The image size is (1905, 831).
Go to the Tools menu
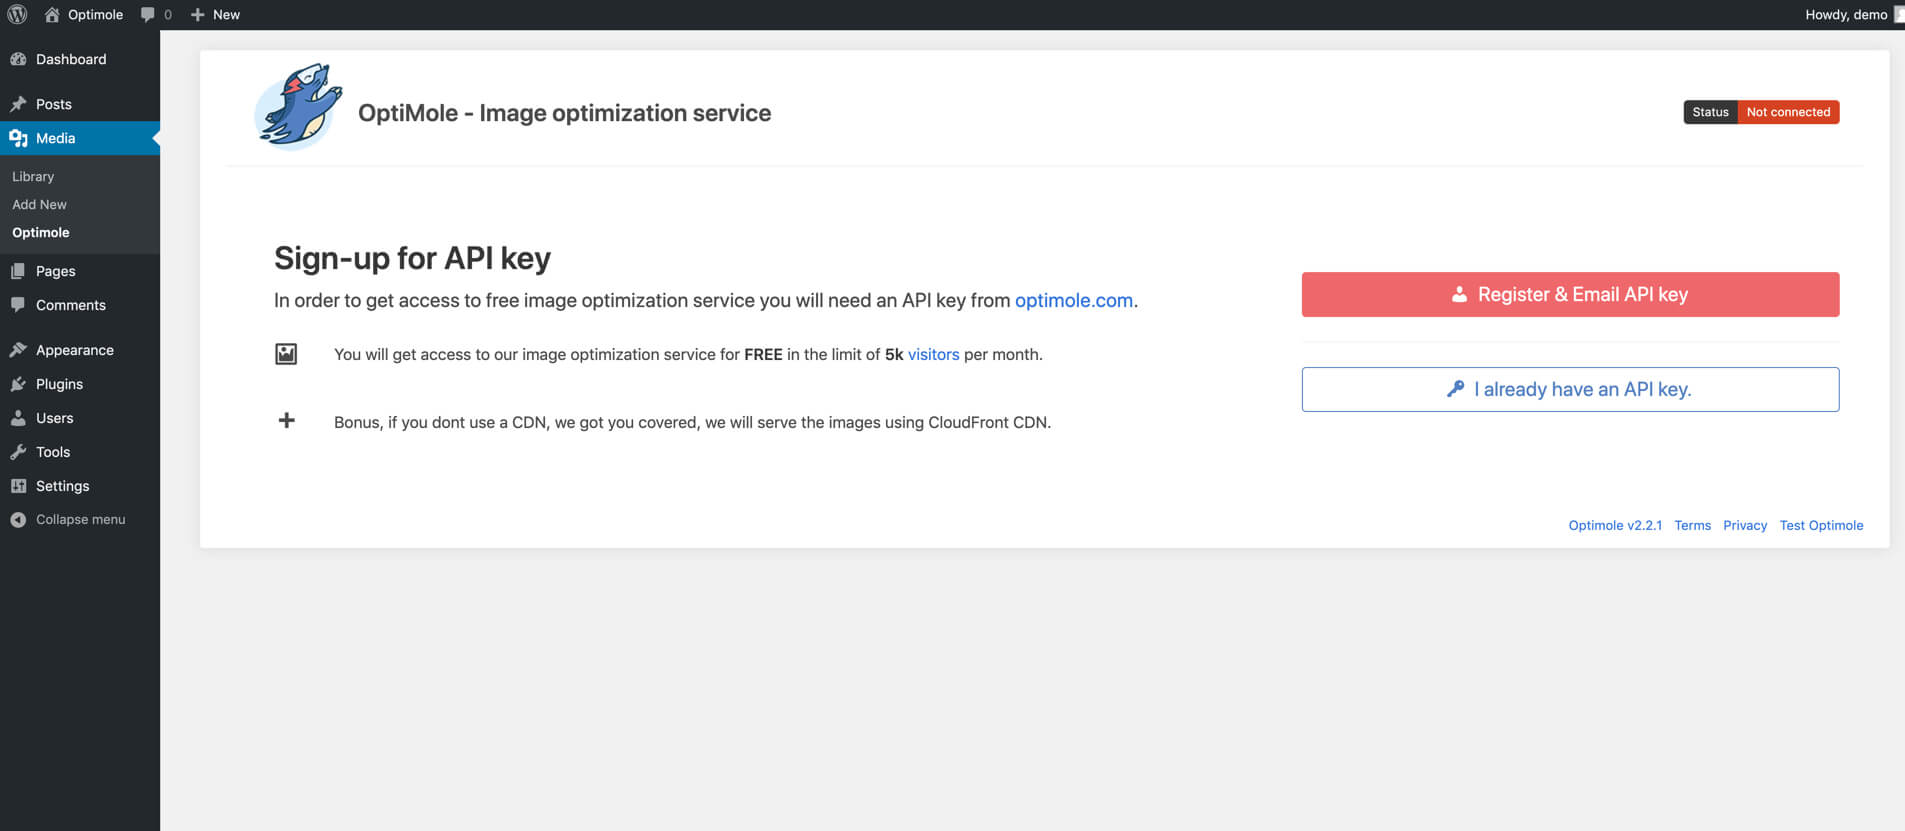tap(80, 452)
